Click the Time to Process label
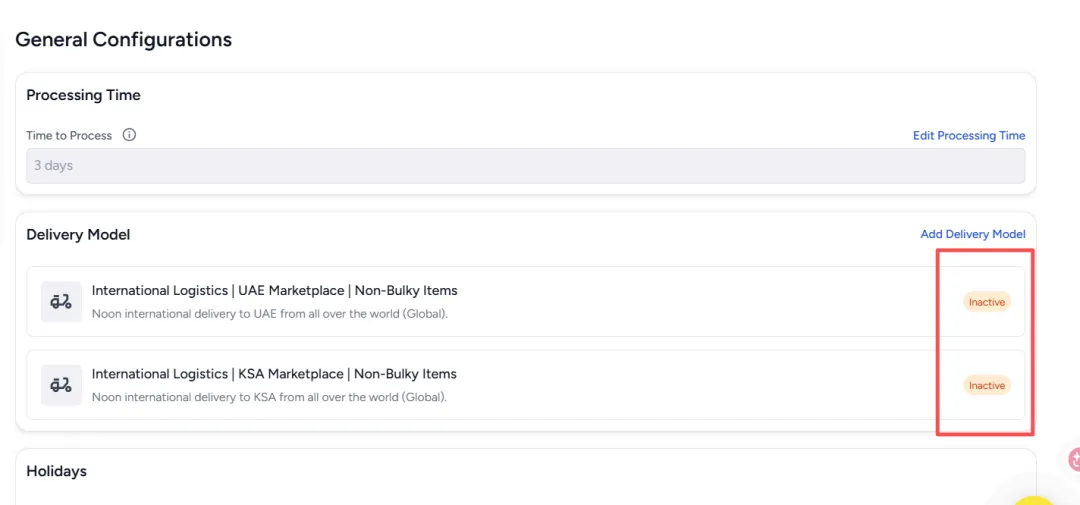 click(69, 136)
